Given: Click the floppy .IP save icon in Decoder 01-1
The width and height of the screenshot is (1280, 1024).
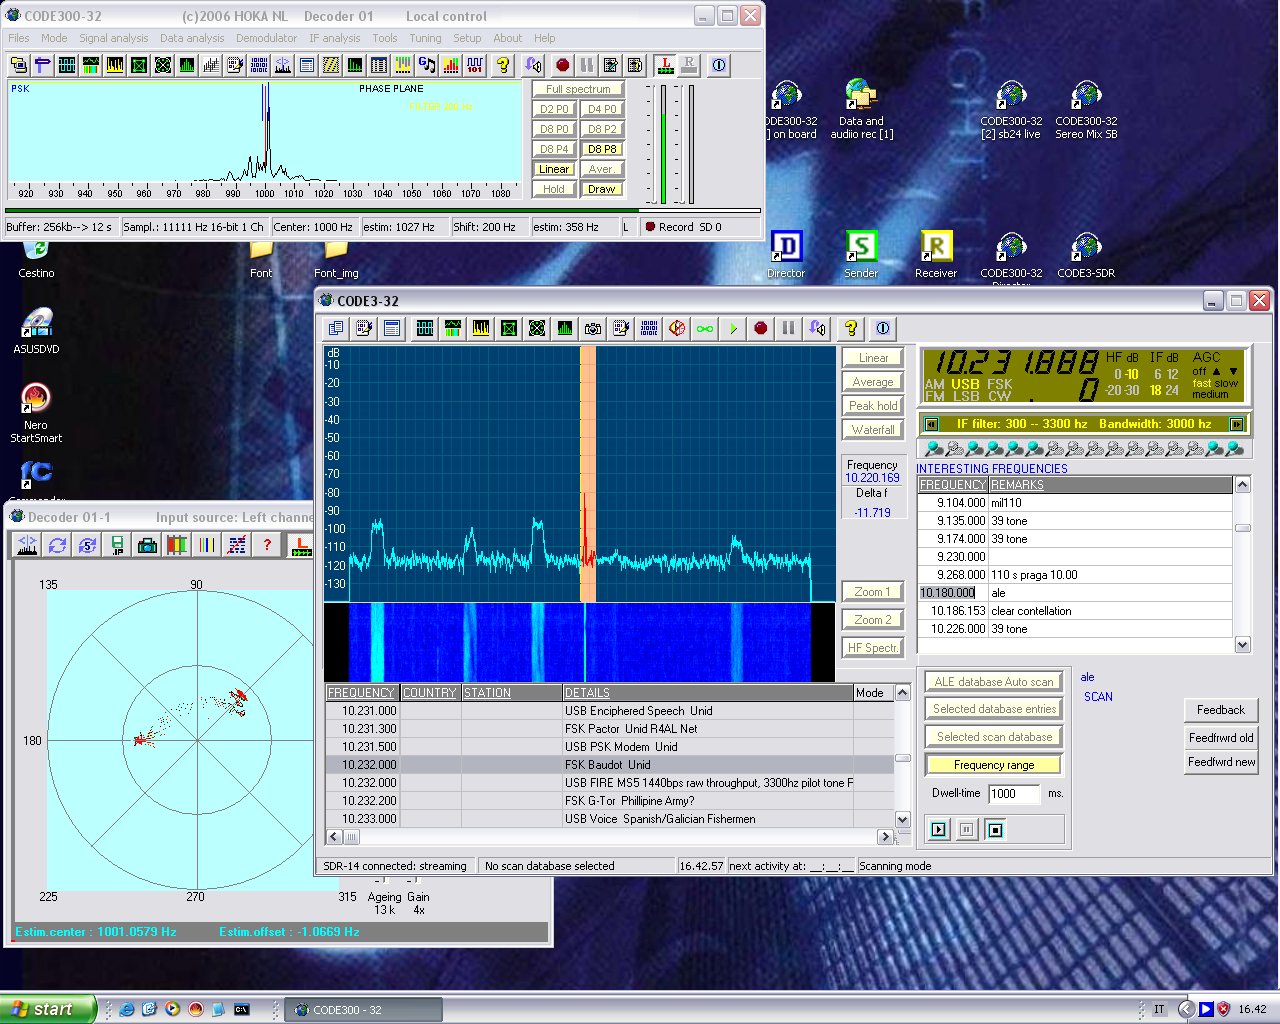Looking at the screenshot, I should (x=117, y=545).
